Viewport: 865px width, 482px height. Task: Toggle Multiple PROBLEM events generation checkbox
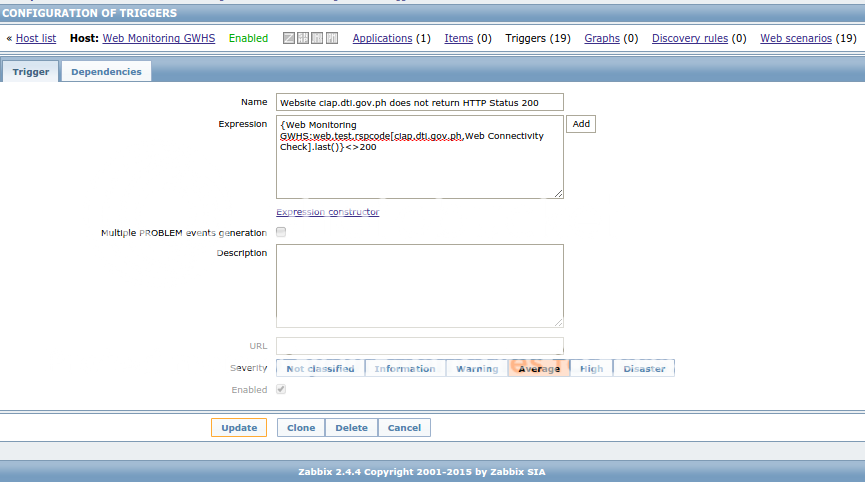[x=281, y=232]
